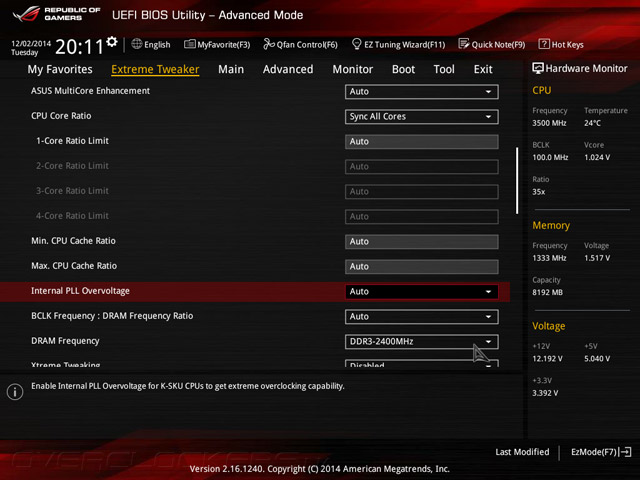640x480 pixels.
Task: Open CPU Core Ratio dropdown
Action: [422, 117]
